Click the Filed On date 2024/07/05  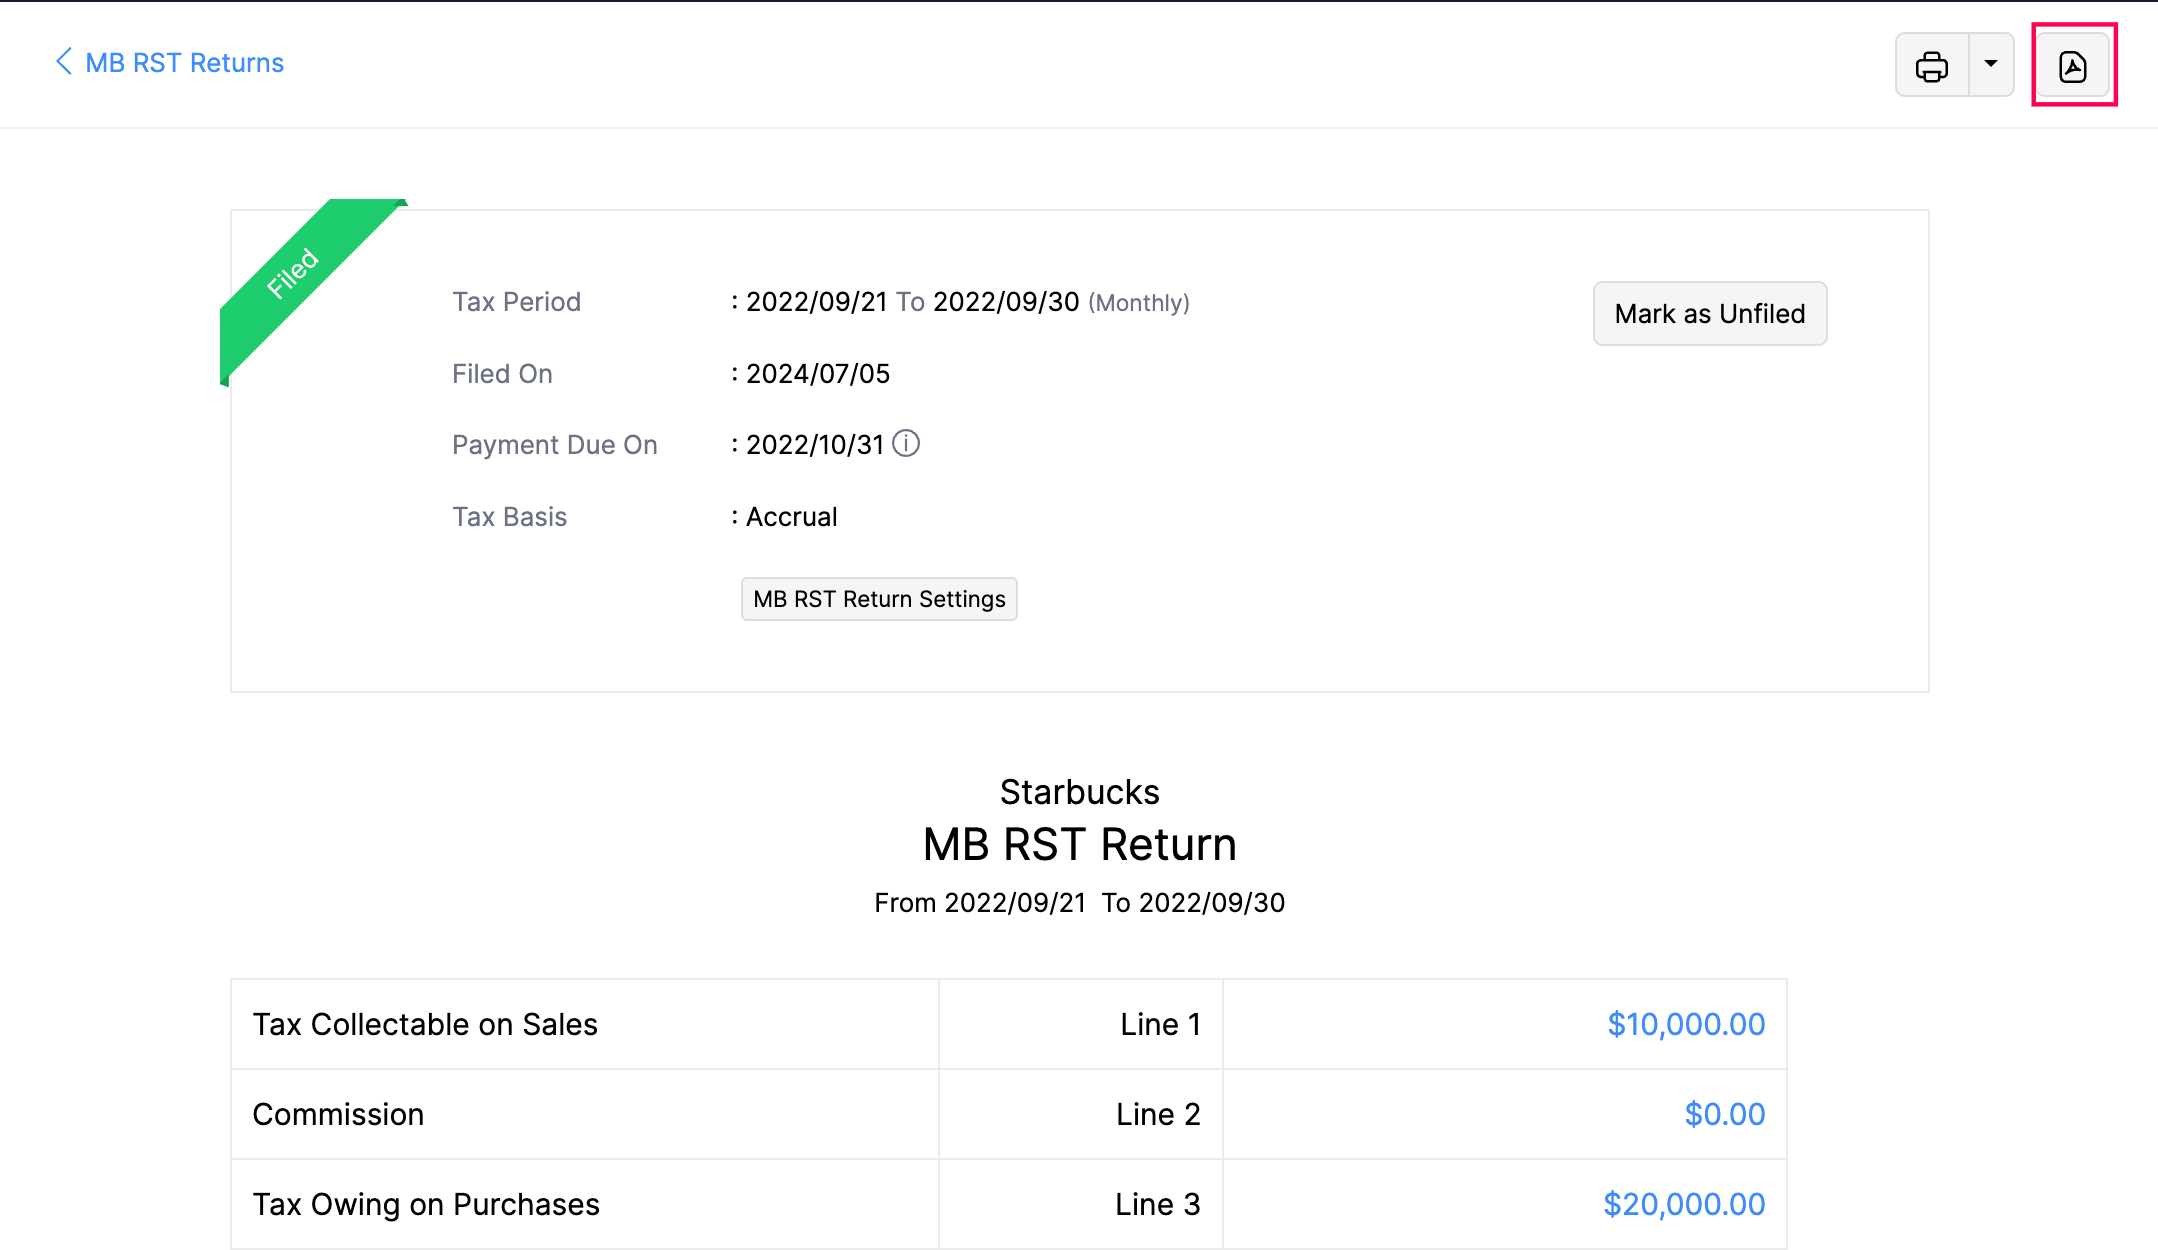pos(815,373)
